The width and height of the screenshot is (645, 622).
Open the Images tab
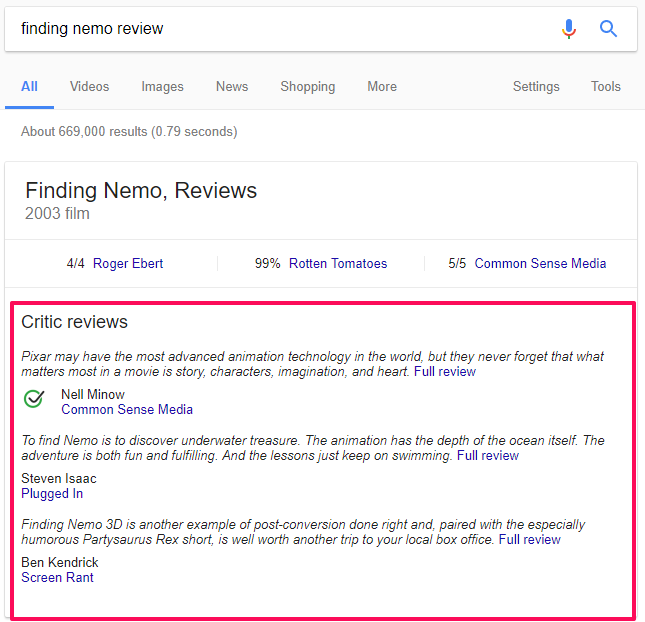162,86
